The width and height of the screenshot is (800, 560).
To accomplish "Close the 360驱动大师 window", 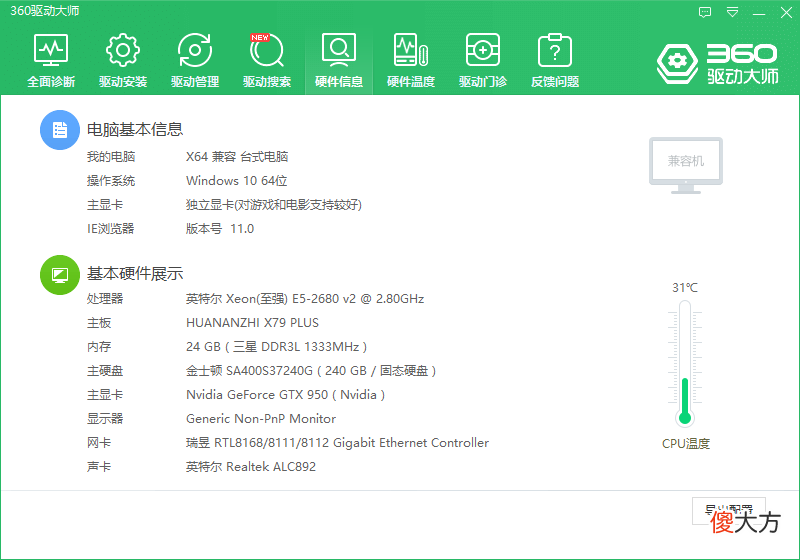I will click(786, 12).
